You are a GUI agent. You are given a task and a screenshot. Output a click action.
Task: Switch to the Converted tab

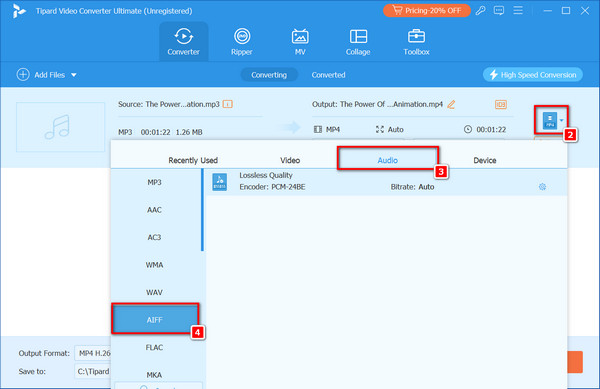click(328, 75)
